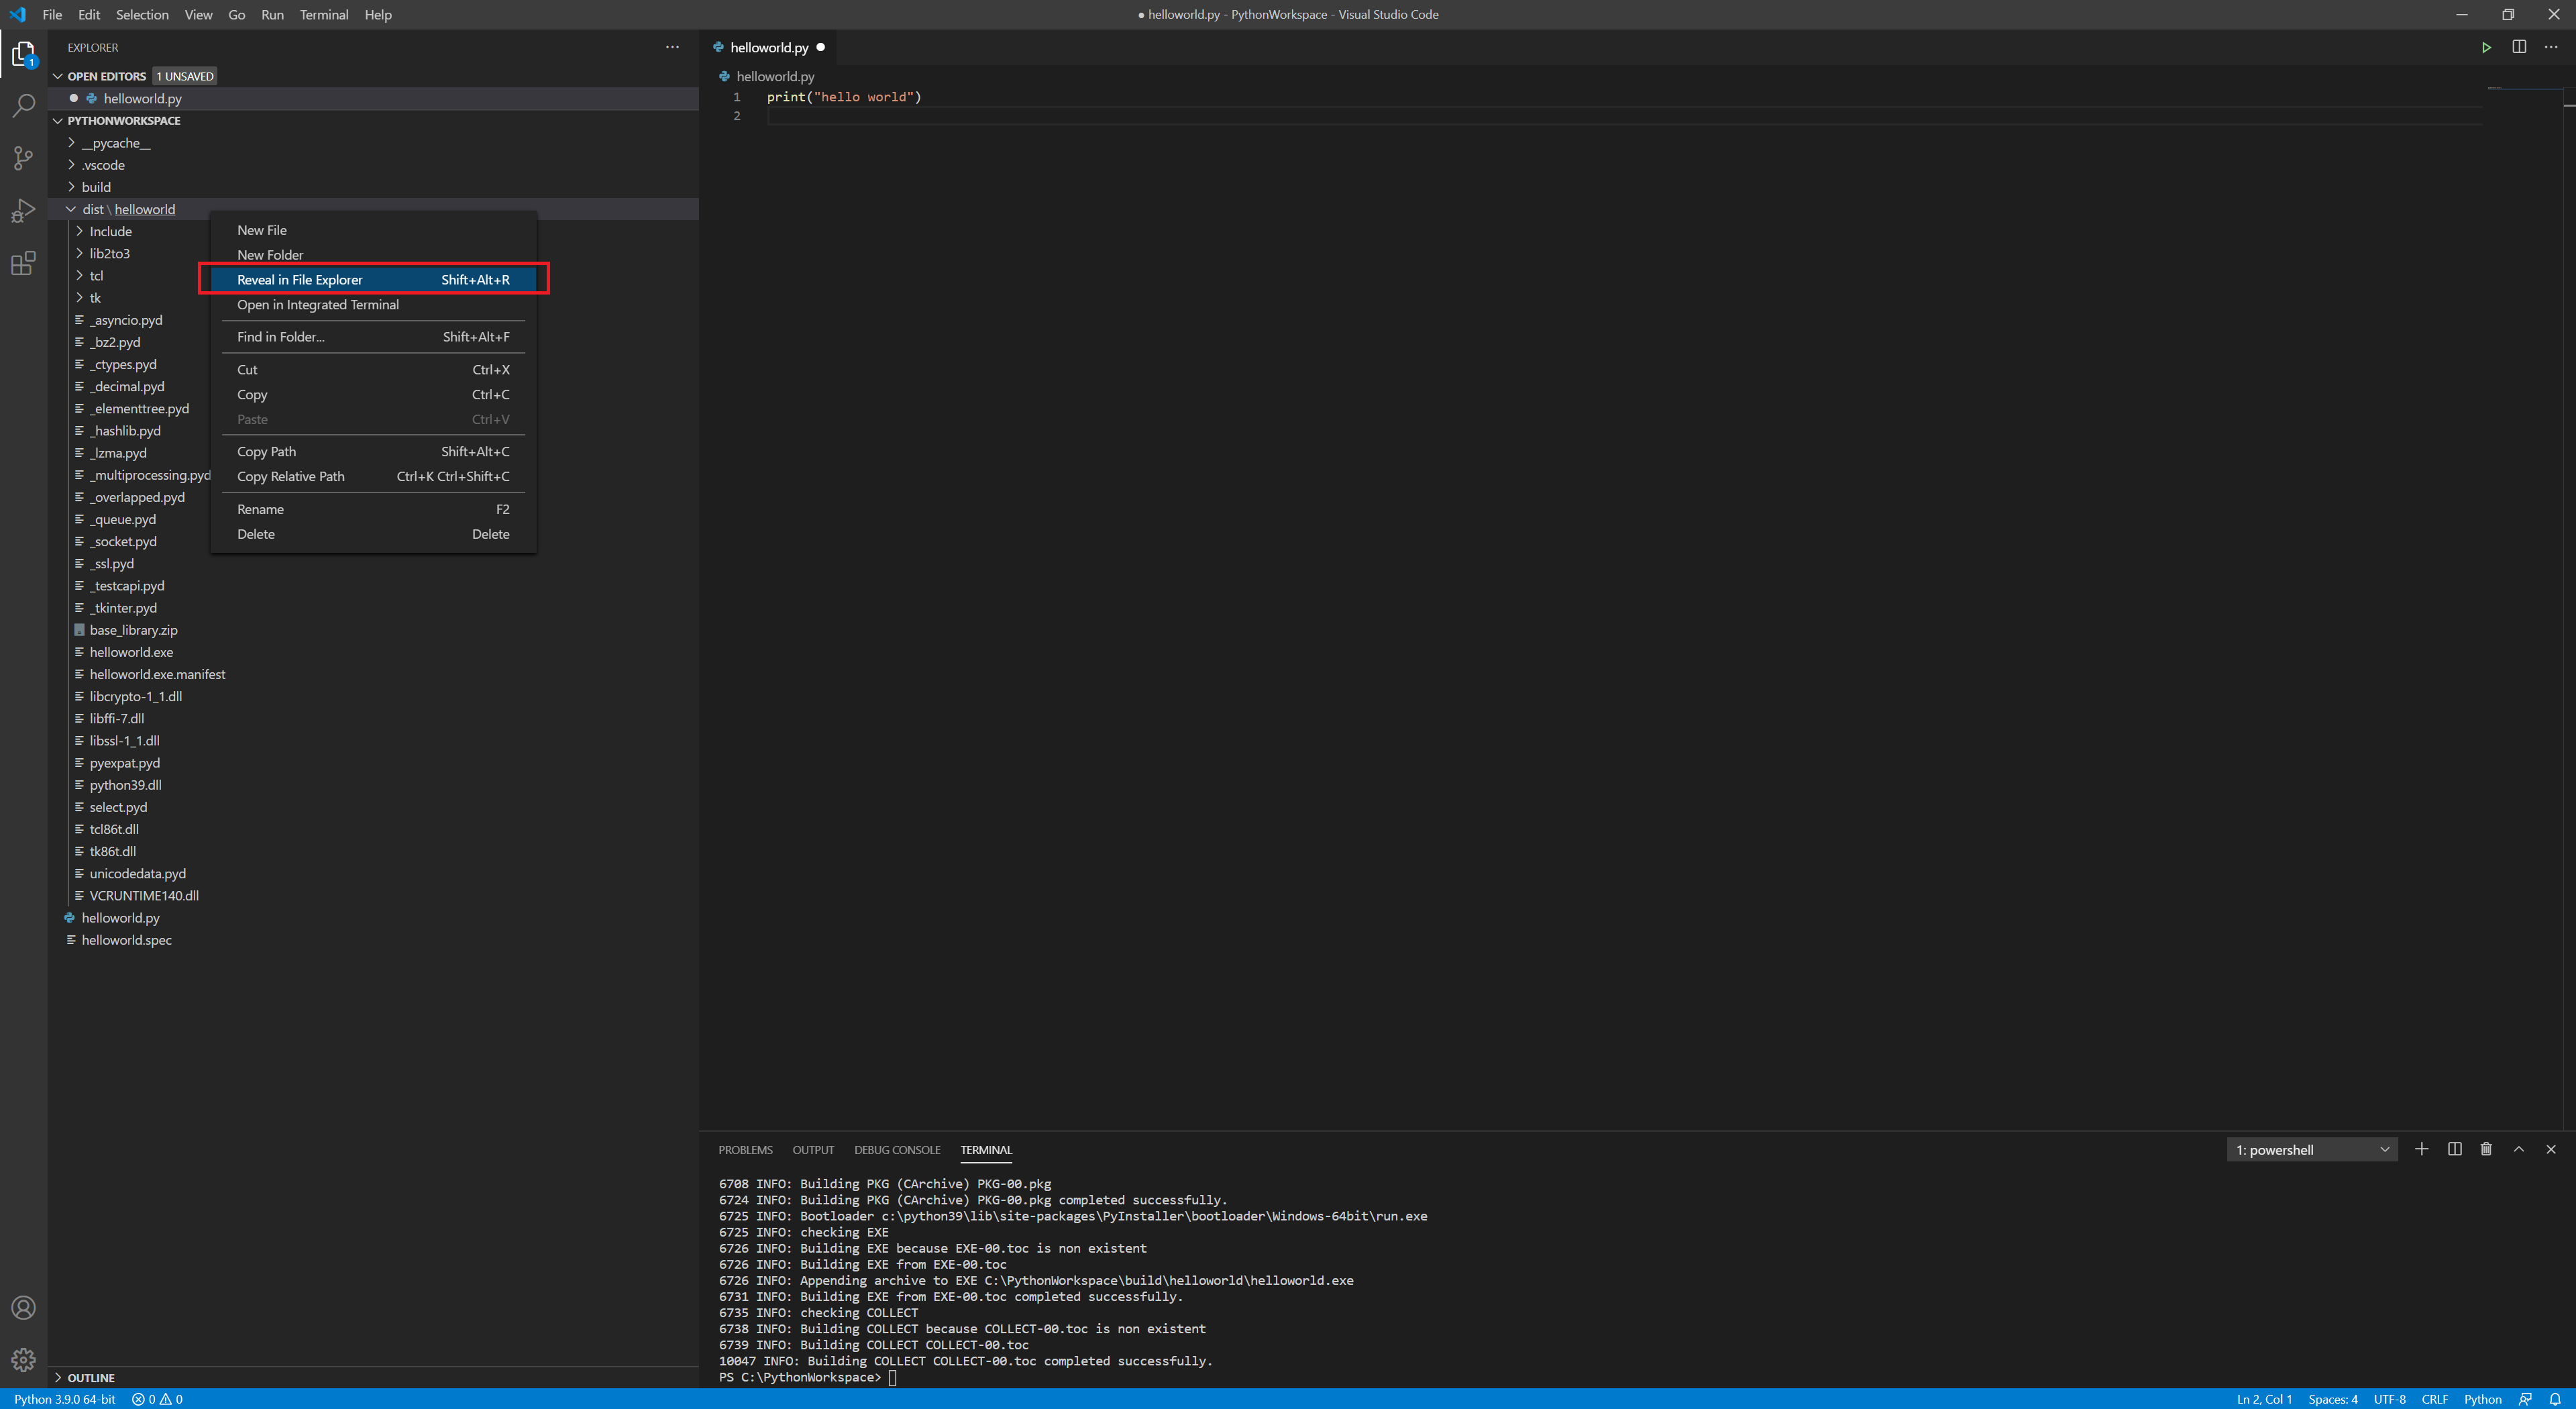Image resolution: width=2576 pixels, height=1409 pixels.
Task: Expand the Outline section
Action: (90, 1377)
